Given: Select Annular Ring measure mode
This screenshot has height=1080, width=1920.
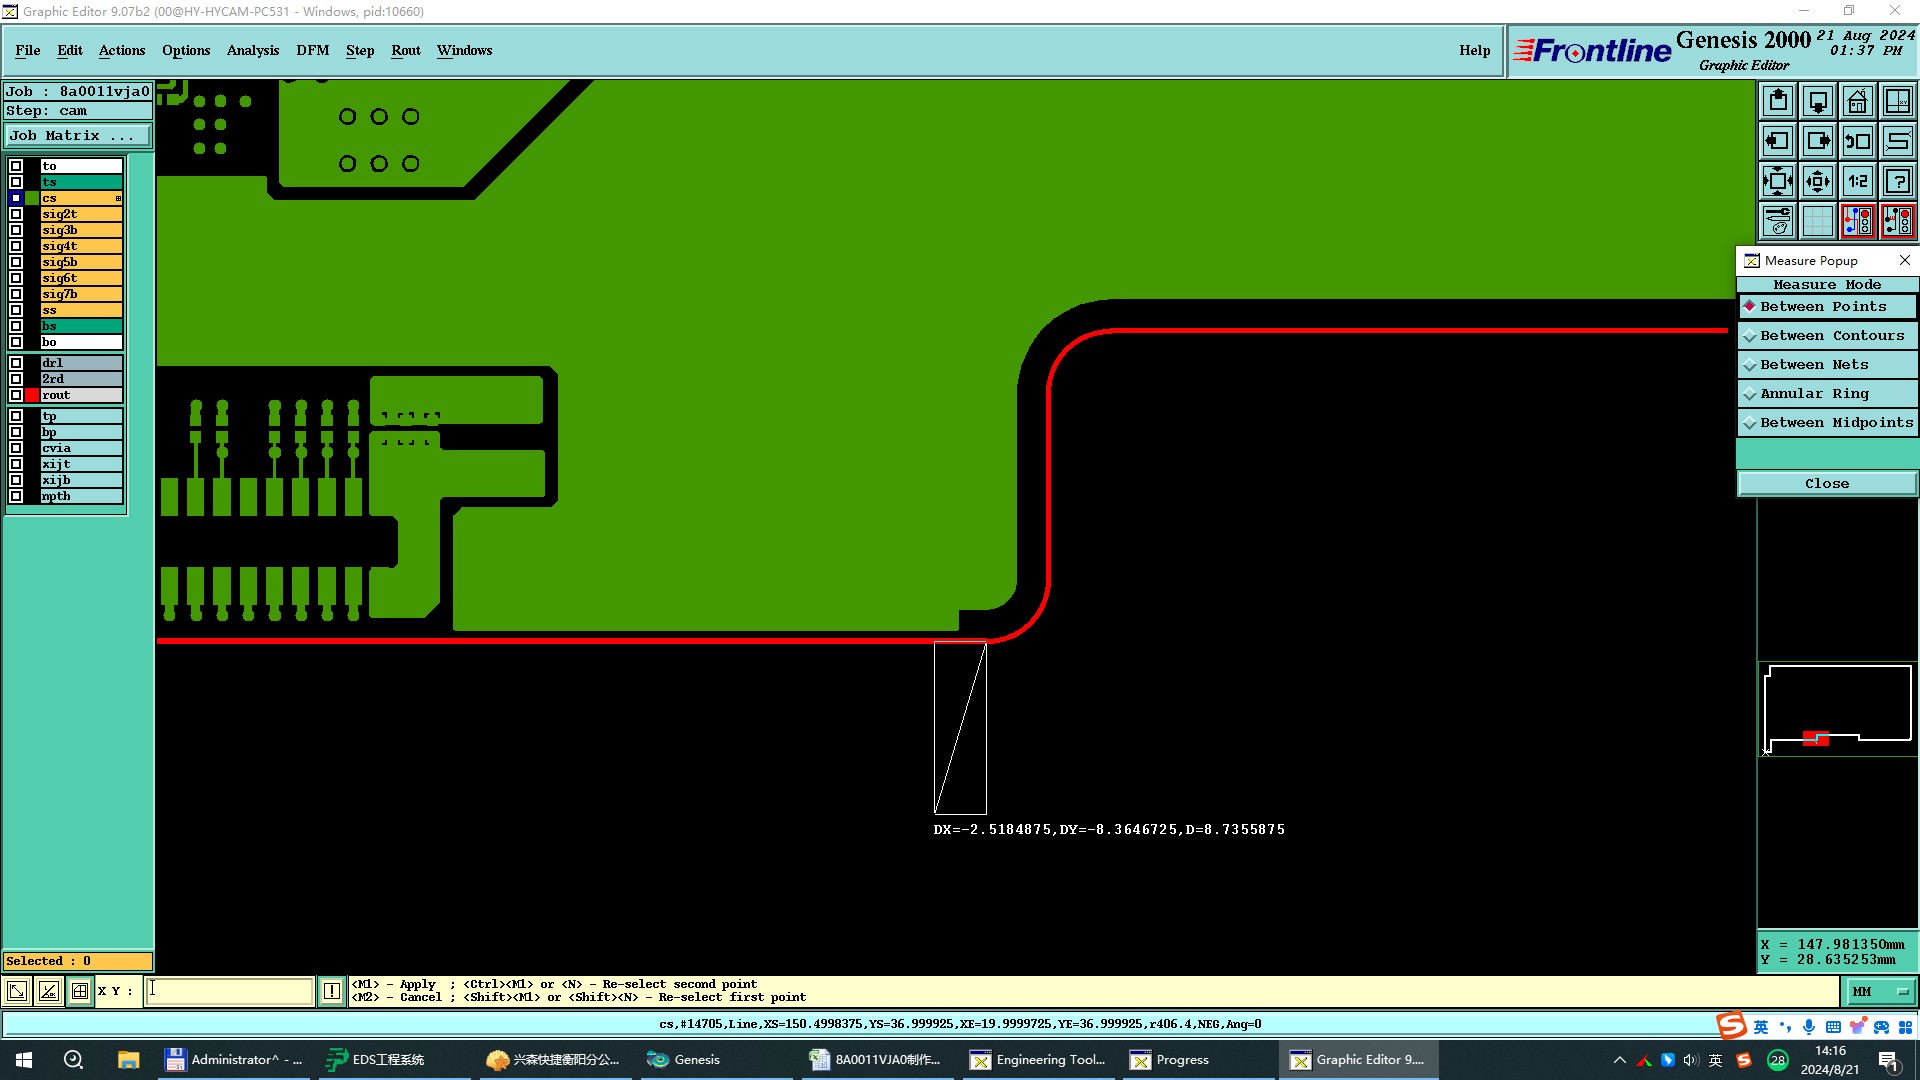Looking at the screenshot, I should point(1813,394).
